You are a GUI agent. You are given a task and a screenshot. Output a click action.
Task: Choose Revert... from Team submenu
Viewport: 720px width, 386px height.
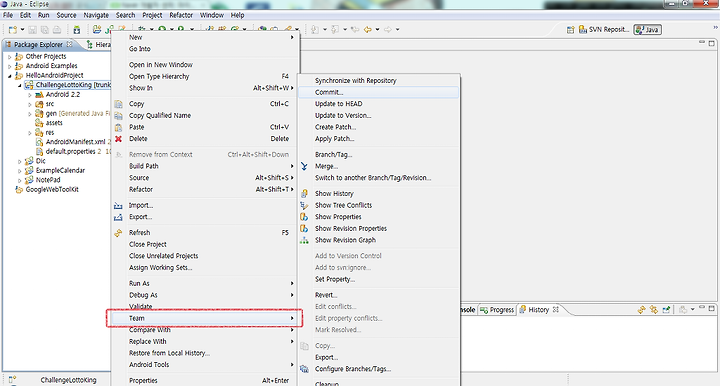pyautogui.click(x=326, y=295)
